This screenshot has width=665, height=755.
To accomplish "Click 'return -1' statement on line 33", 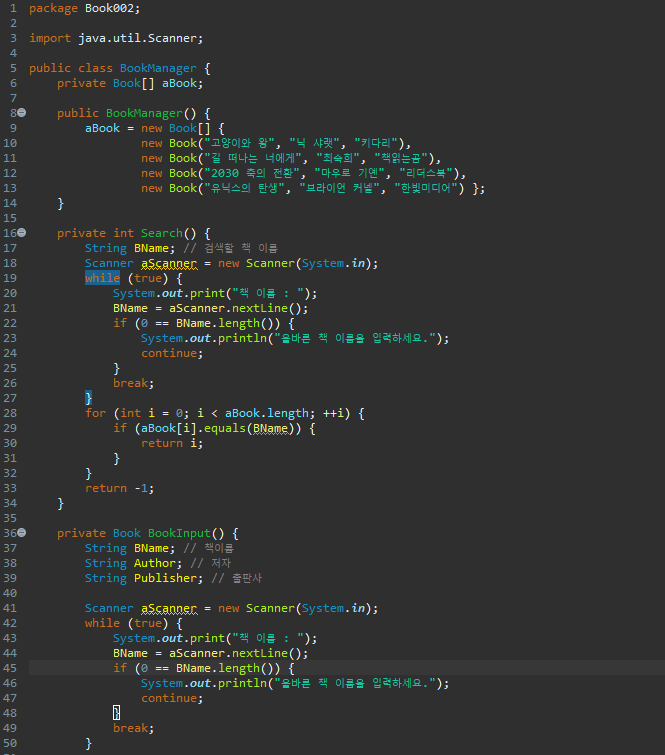I will [117, 488].
